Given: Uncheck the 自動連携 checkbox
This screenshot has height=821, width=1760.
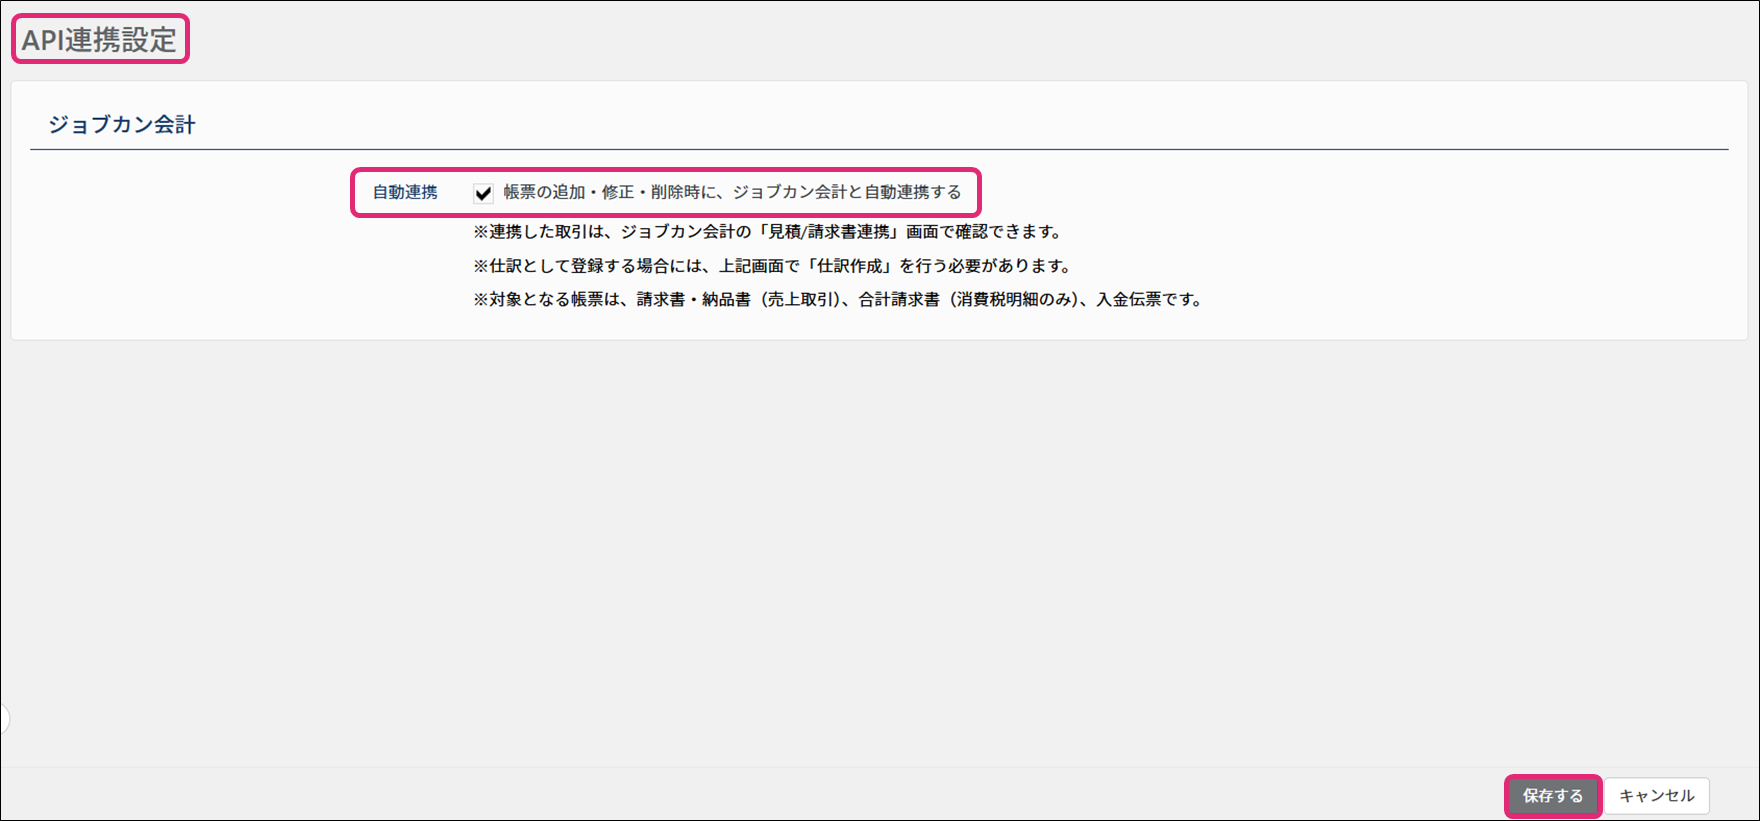Looking at the screenshot, I should 483,193.
